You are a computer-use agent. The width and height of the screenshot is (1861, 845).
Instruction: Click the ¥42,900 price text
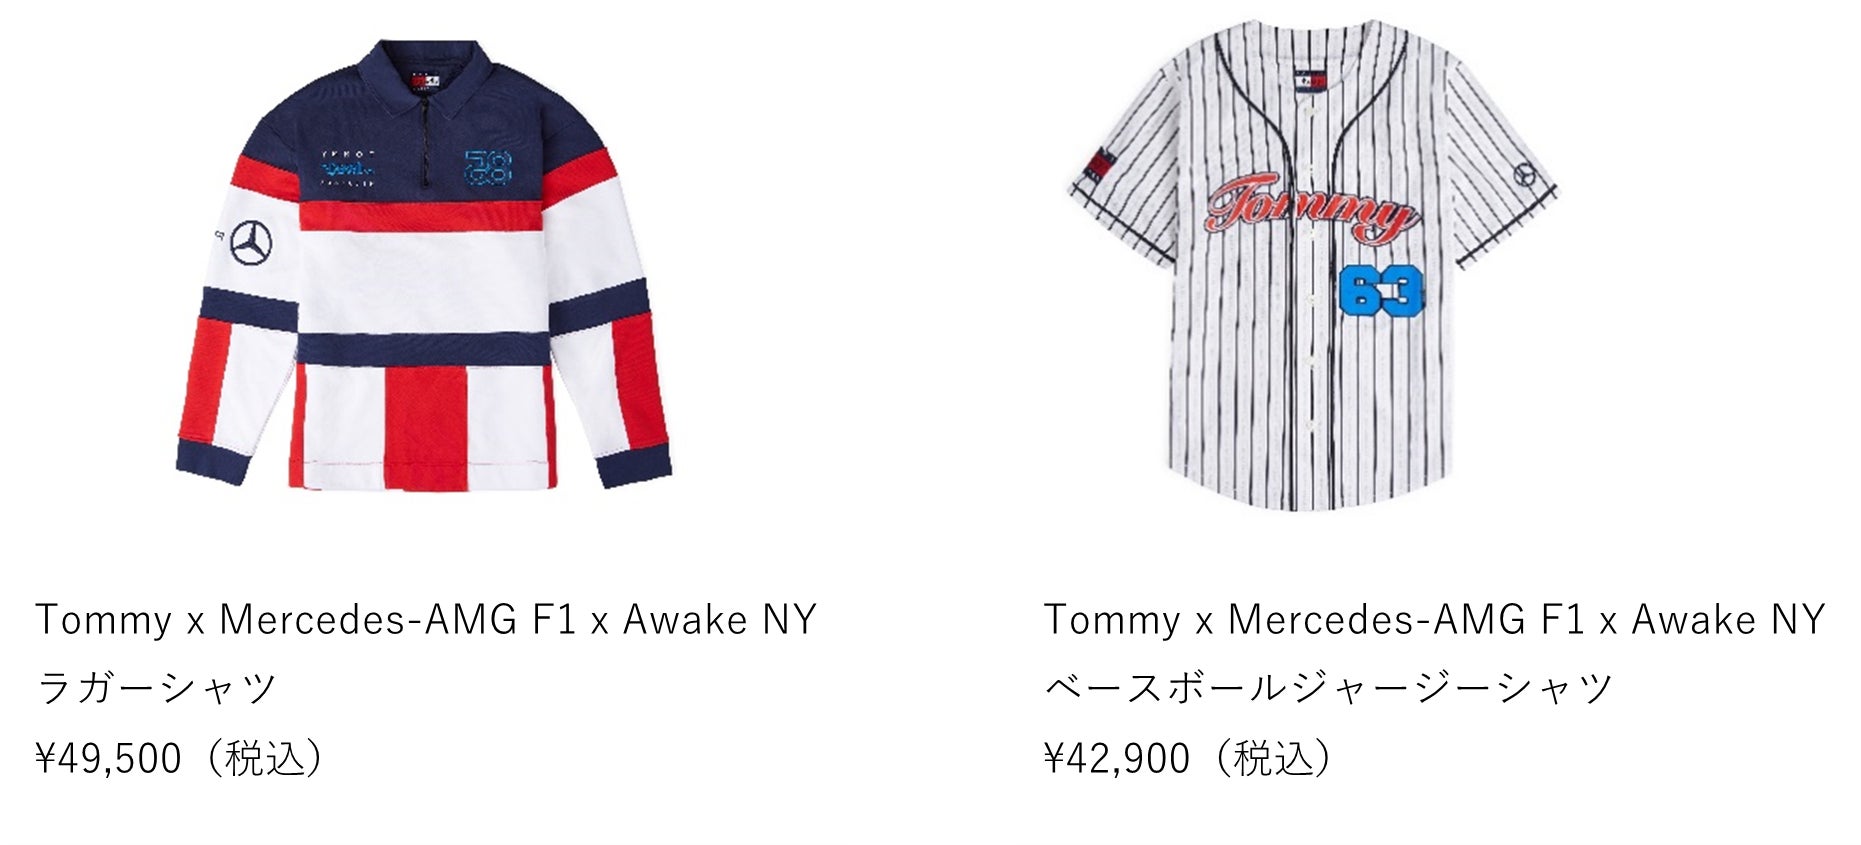1117,758
